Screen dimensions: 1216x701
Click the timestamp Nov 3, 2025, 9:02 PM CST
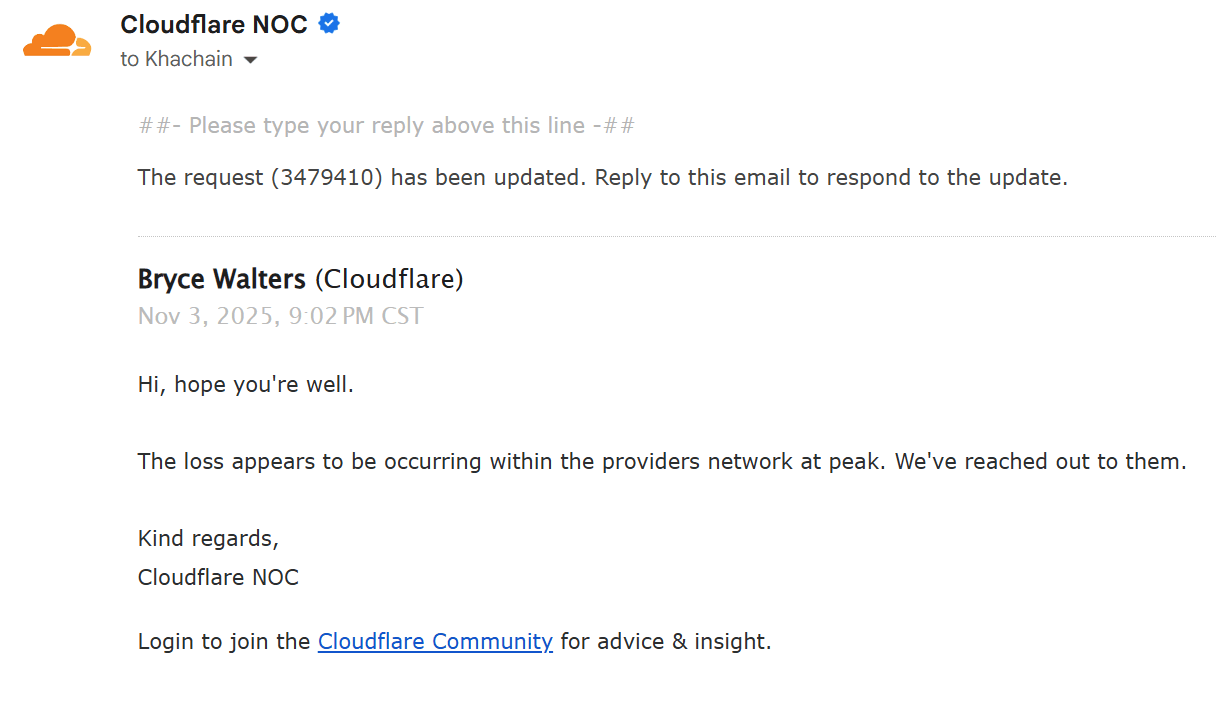[x=280, y=317]
